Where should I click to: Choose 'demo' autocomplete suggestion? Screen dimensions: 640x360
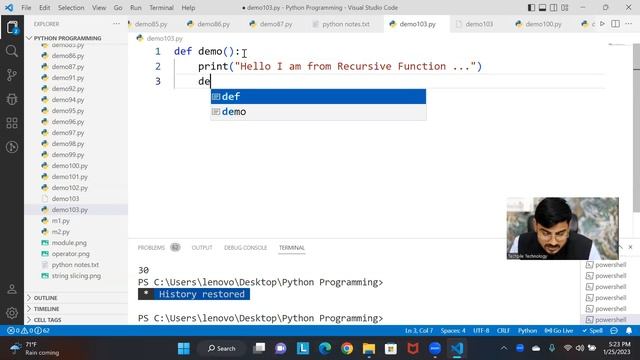(318, 112)
